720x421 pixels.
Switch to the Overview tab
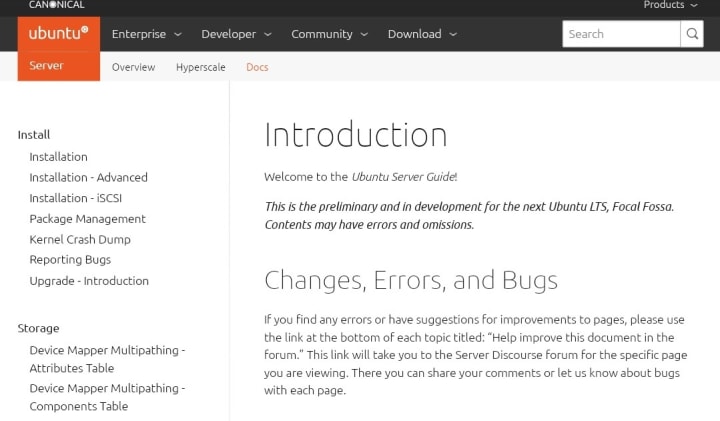click(x=133, y=67)
